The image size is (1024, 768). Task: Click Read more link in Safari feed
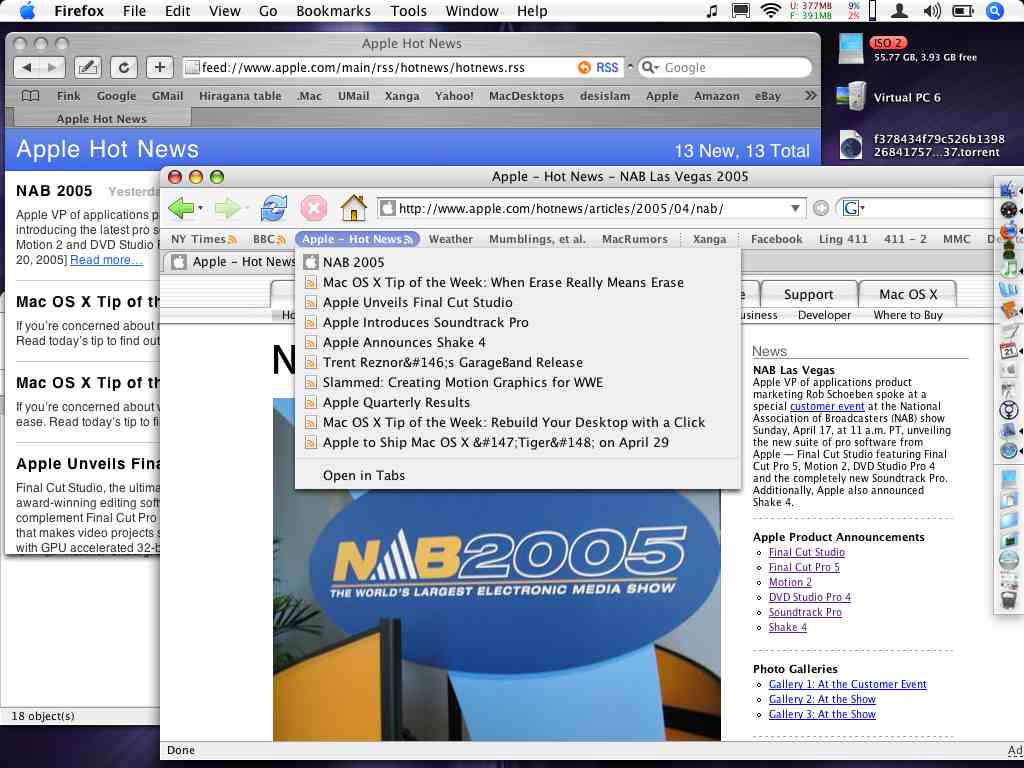tap(106, 260)
